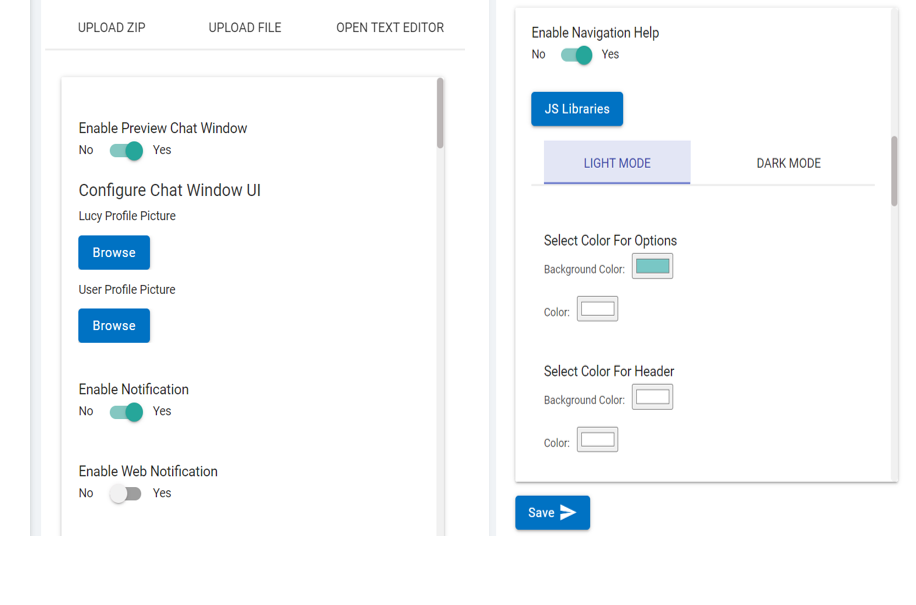Screen dimensions: 916x605
Task: Click the send arrow icon on Save
Action: [568, 513]
